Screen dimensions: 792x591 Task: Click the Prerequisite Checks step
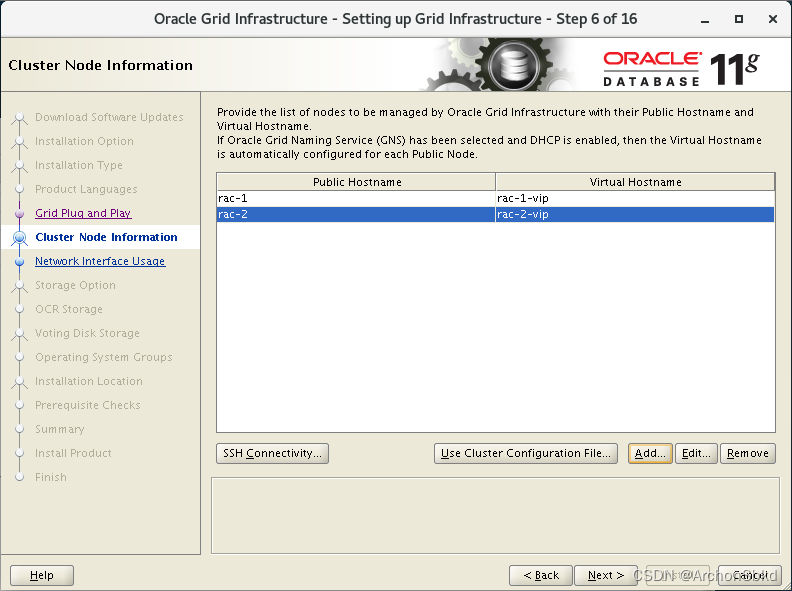click(88, 405)
